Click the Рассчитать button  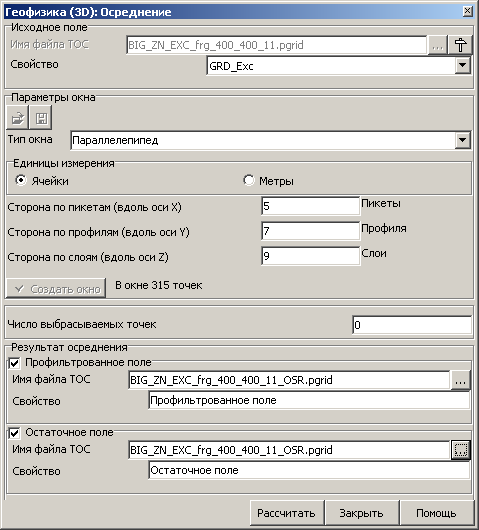coord(287,513)
